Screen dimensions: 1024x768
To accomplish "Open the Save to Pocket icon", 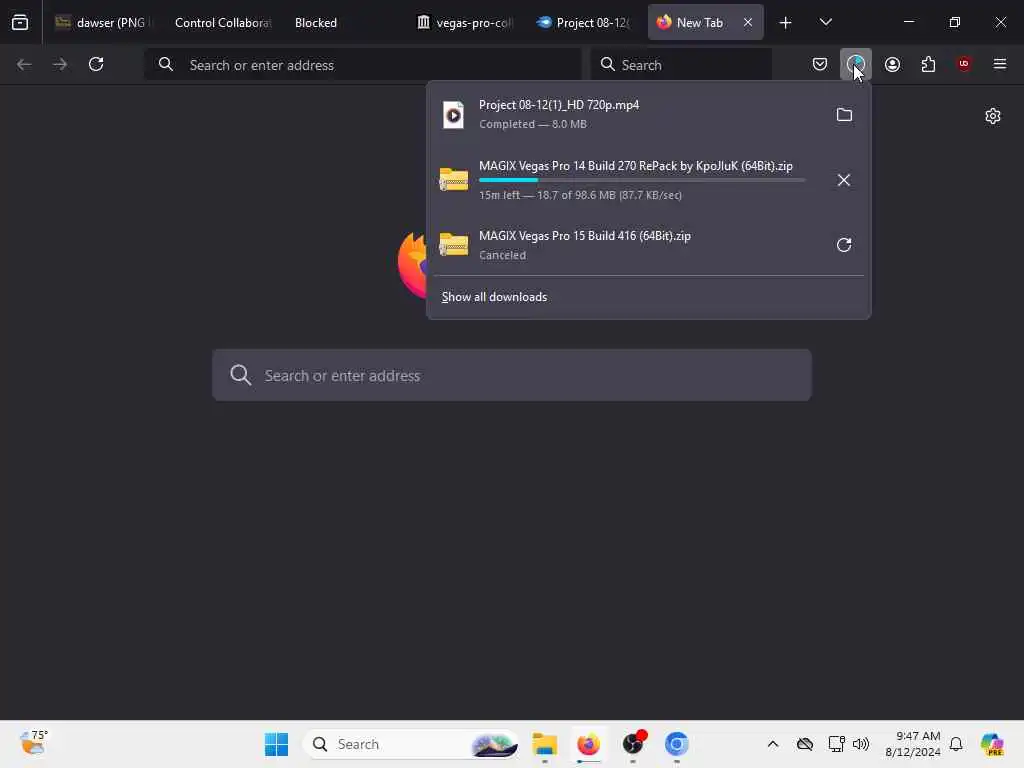I will (x=820, y=64).
